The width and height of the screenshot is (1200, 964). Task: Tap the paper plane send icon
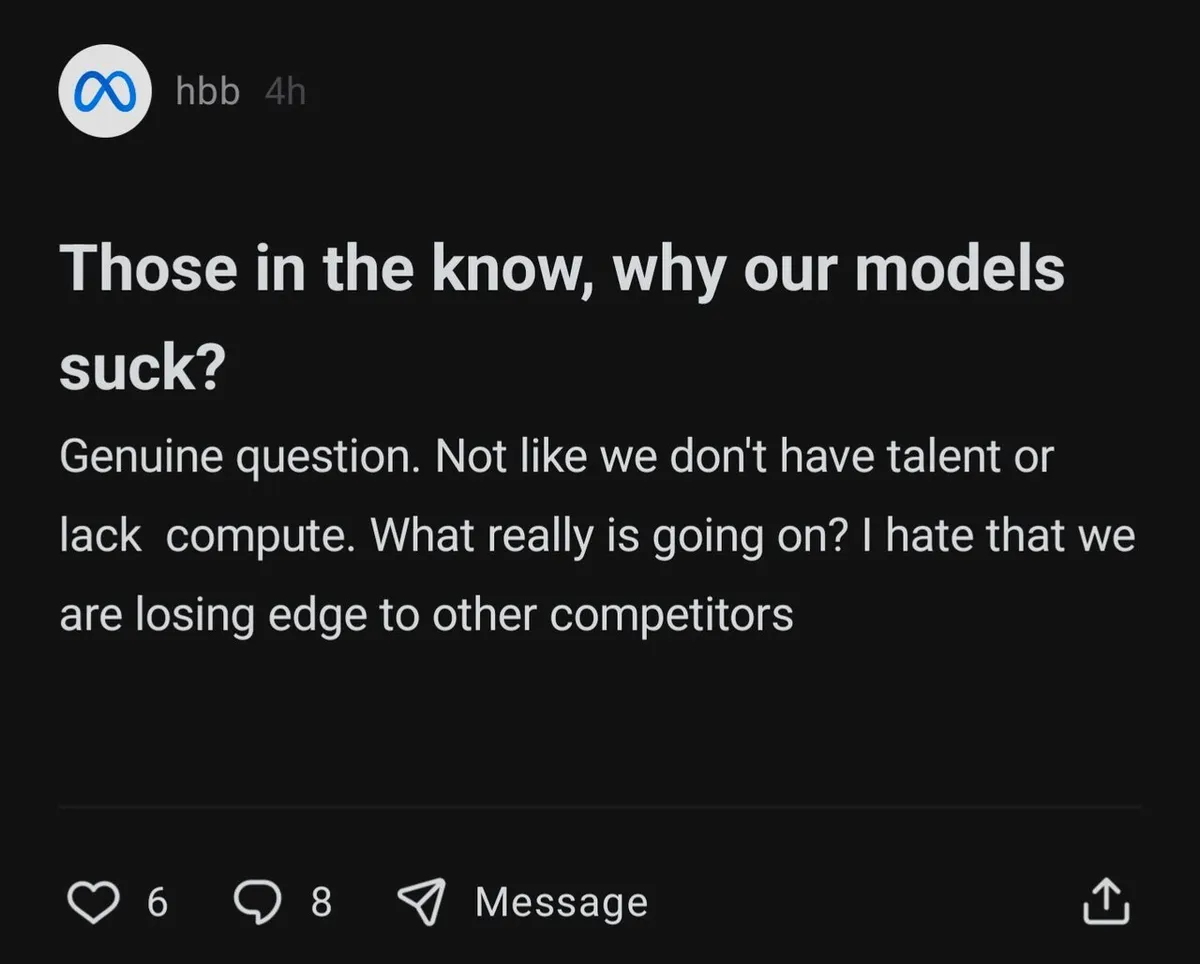(x=422, y=902)
